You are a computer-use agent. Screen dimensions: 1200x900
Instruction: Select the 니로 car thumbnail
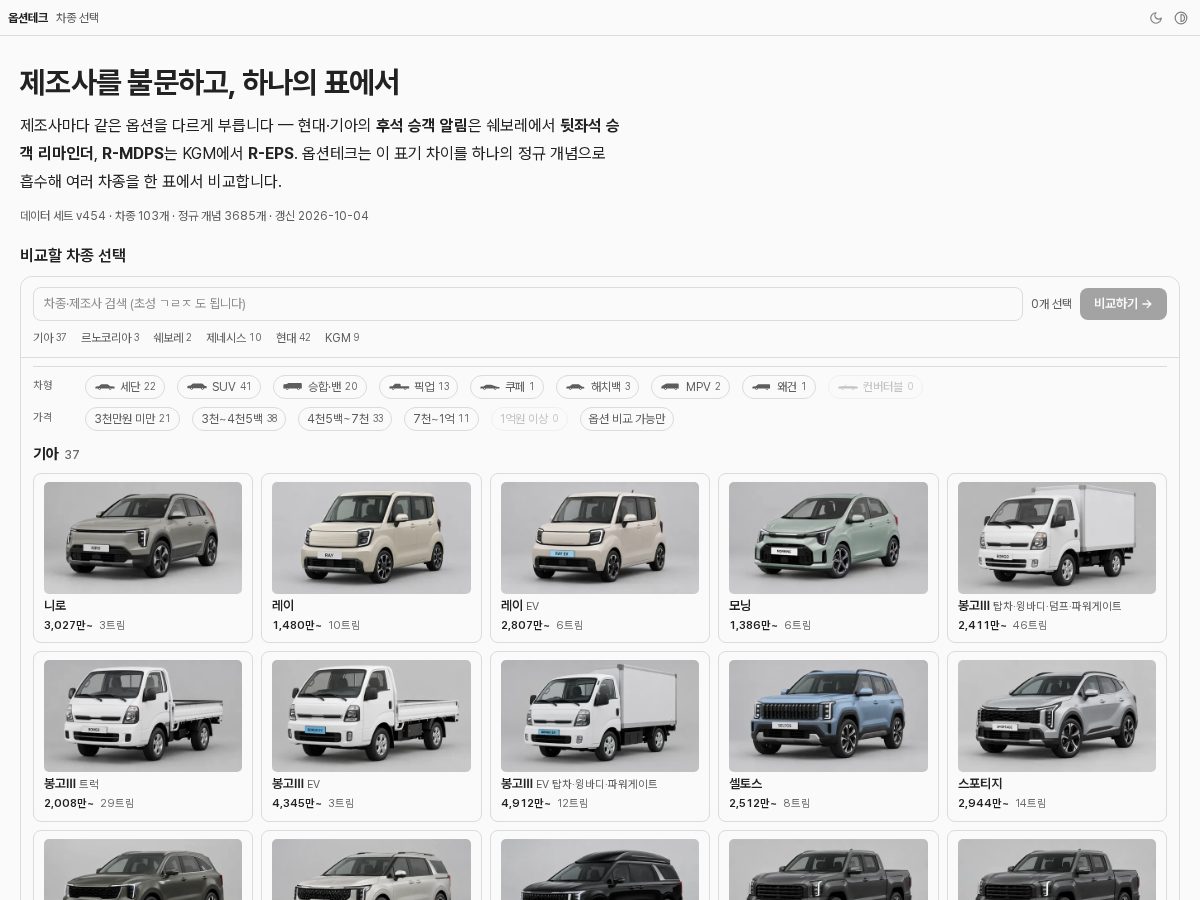[x=143, y=538]
